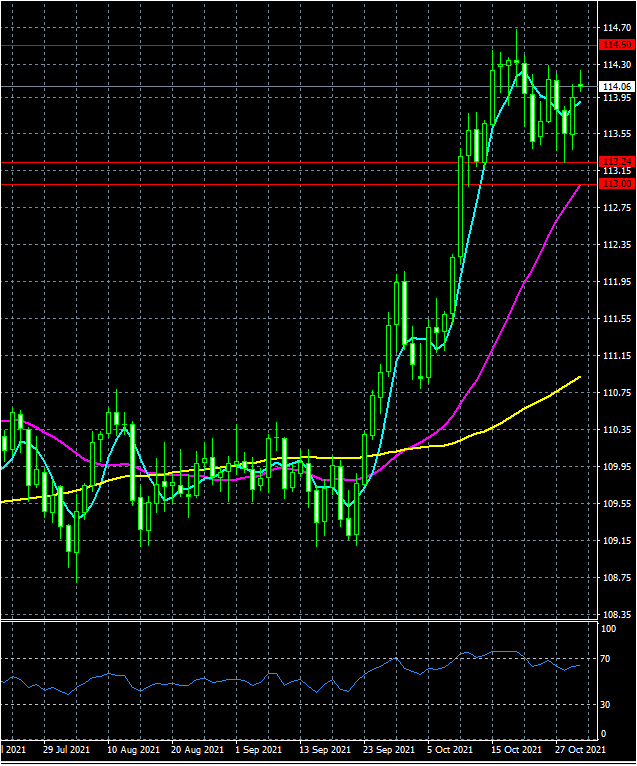637x766 pixels.
Task: Click the 29 Jul 2021 date label
Action: [x=66, y=750]
